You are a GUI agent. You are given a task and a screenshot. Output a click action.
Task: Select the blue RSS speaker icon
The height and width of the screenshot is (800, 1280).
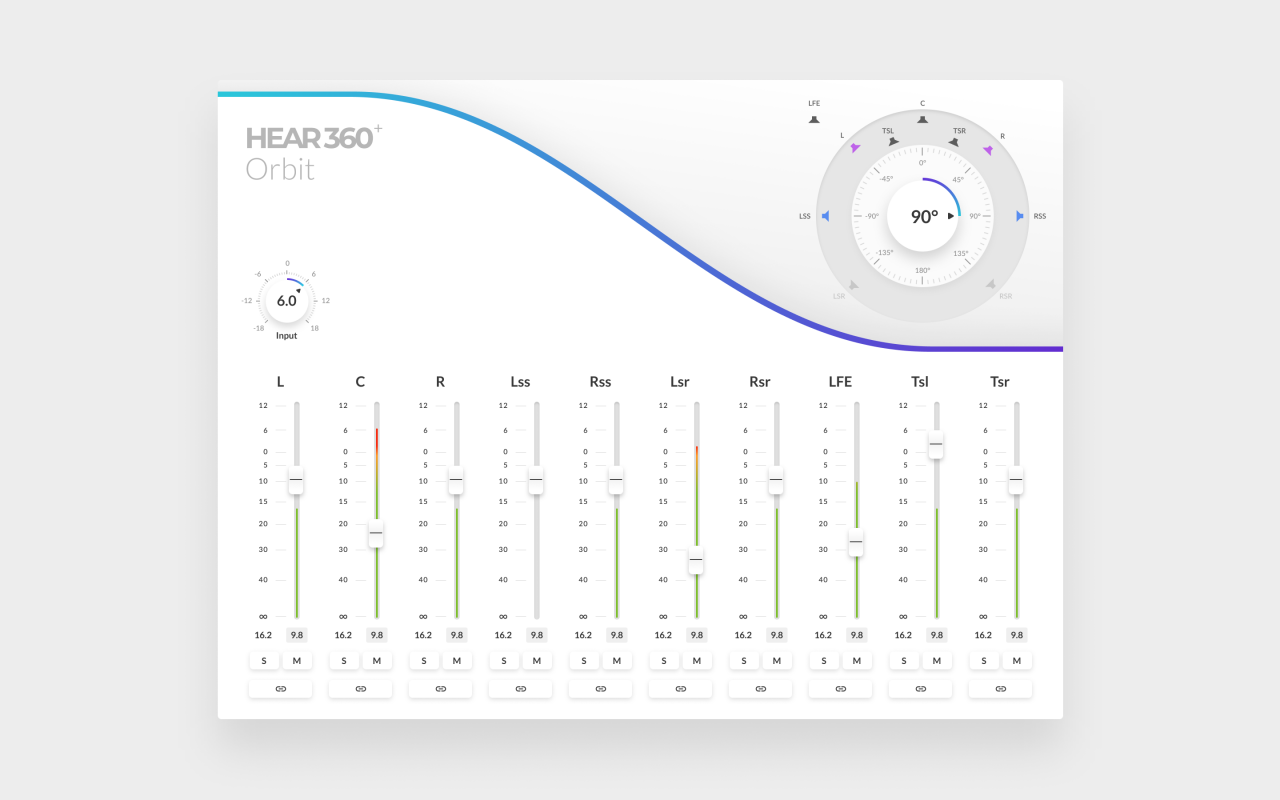[x=1020, y=216]
